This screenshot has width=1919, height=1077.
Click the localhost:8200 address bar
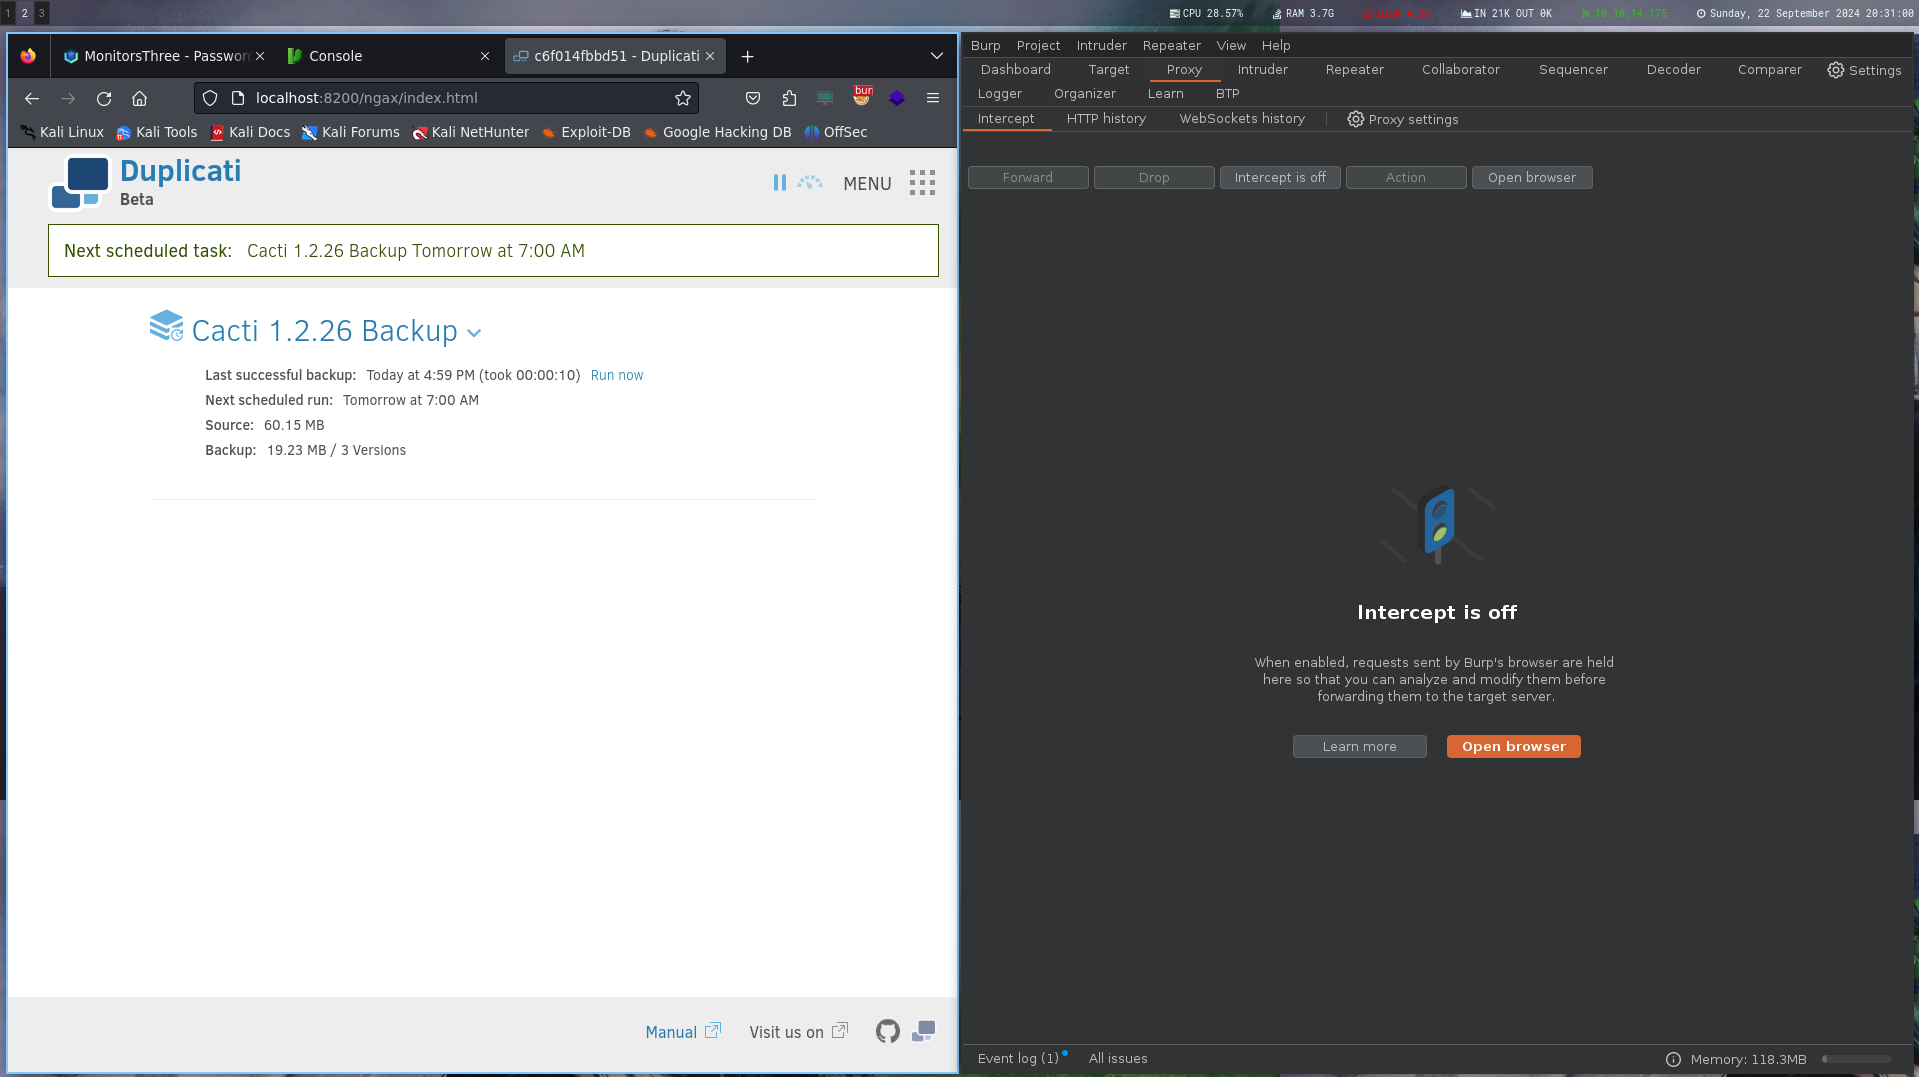click(450, 98)
